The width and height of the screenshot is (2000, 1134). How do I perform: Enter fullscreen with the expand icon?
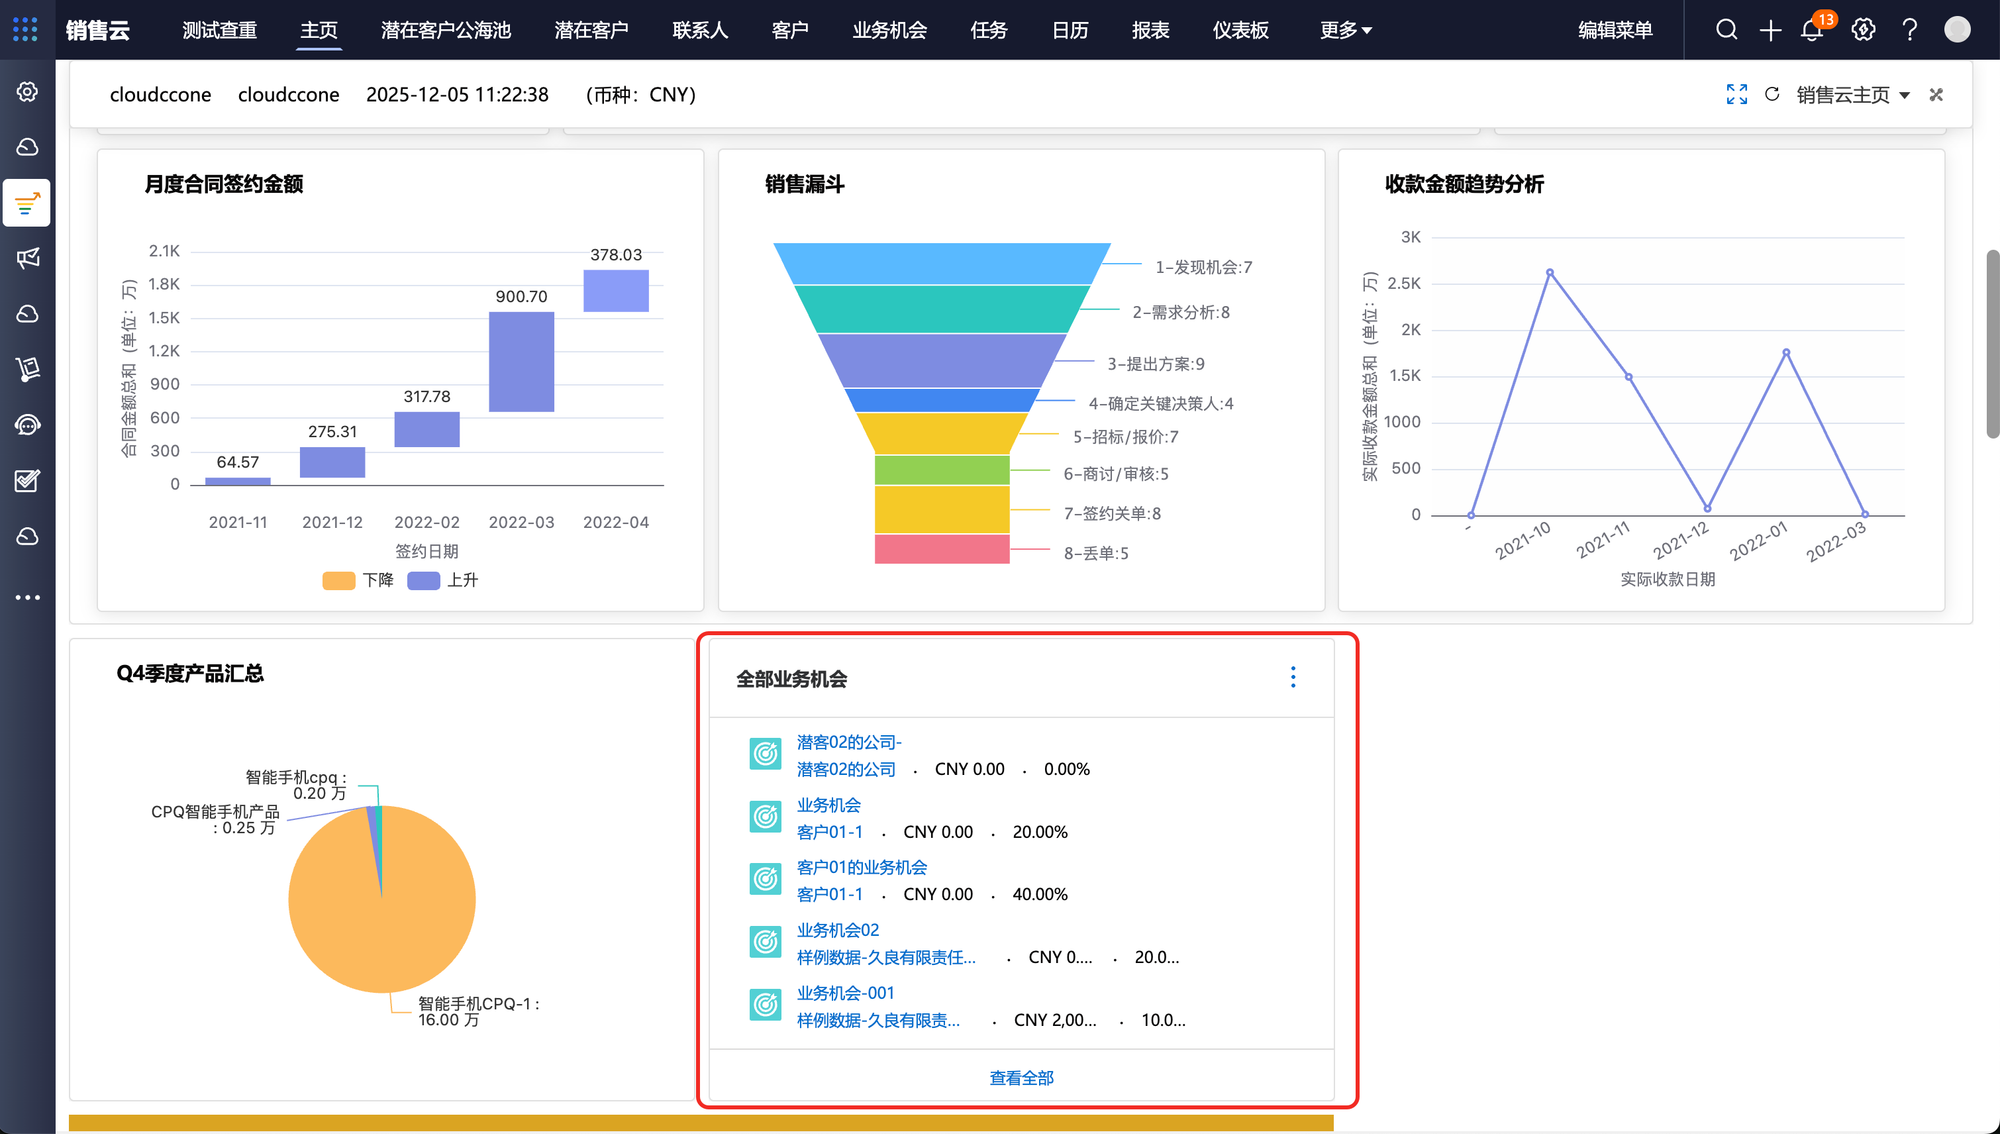pyautogui.click(x=1737, y=94)
